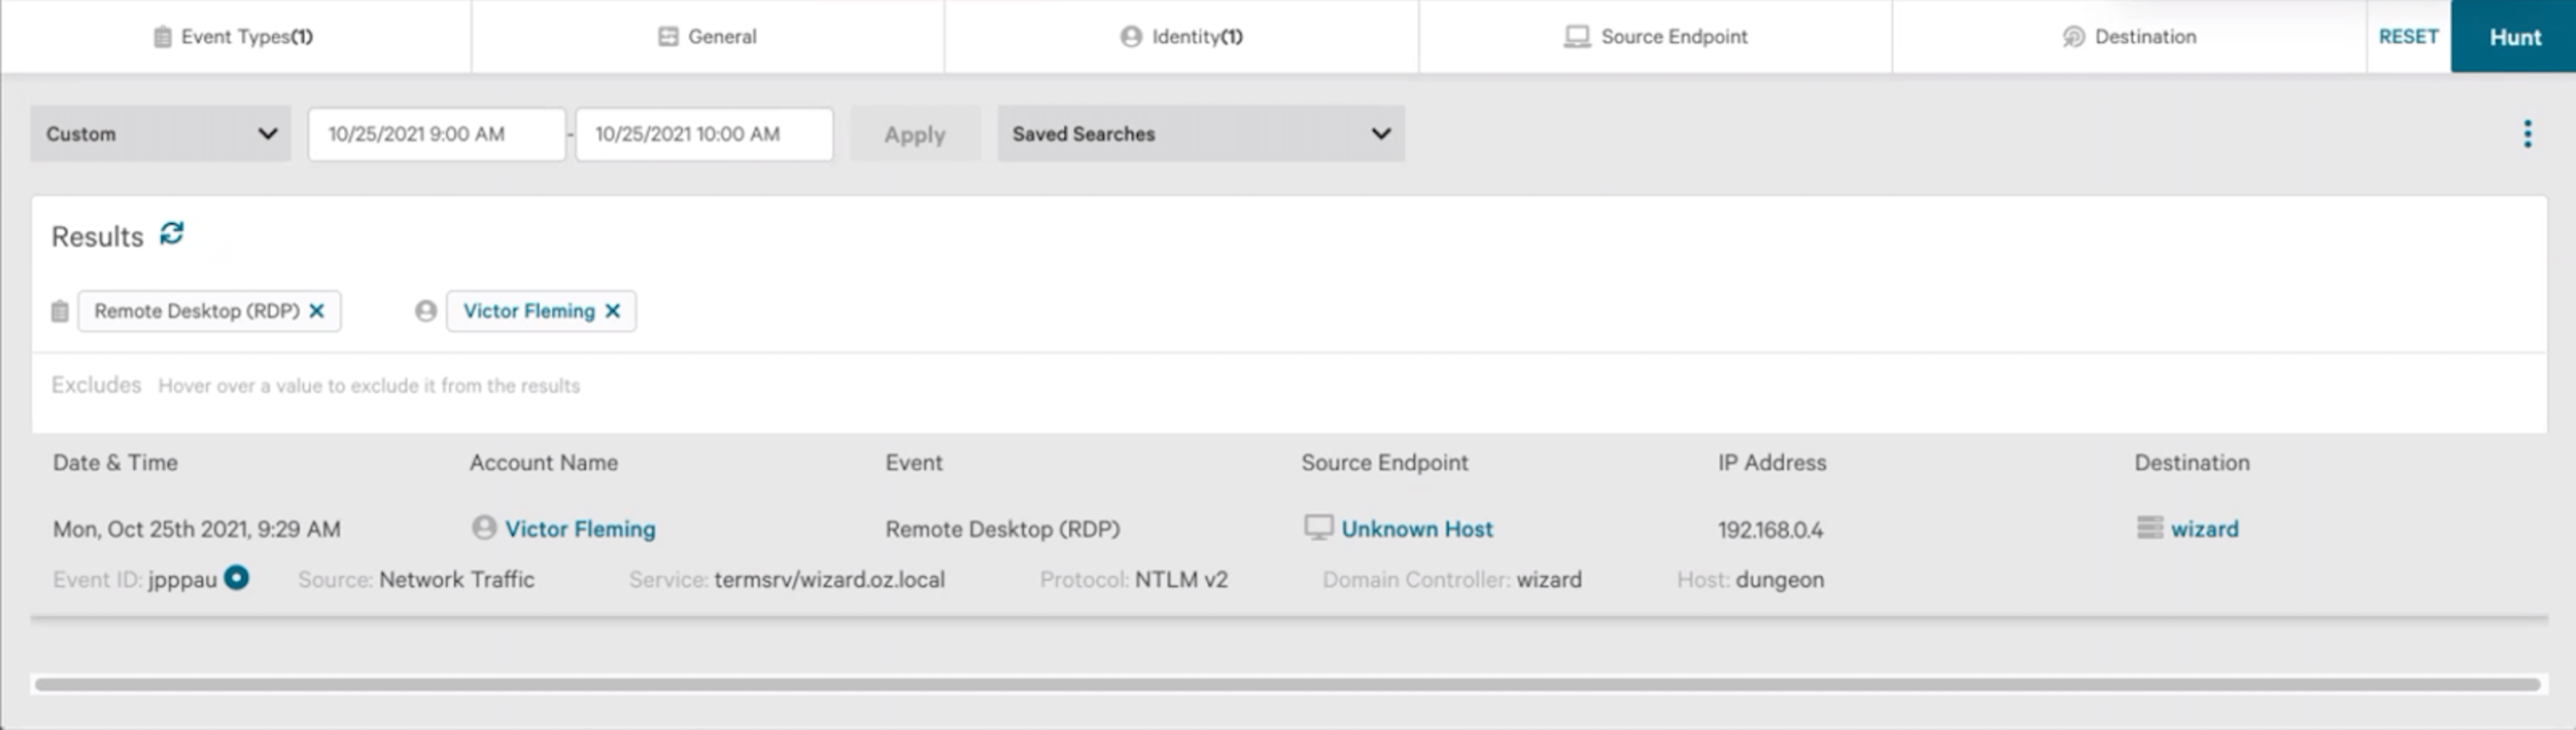Click the Remote Desktop (RDP) event cell
This screenshot has height=730, width=2576.
(1002, 530)
